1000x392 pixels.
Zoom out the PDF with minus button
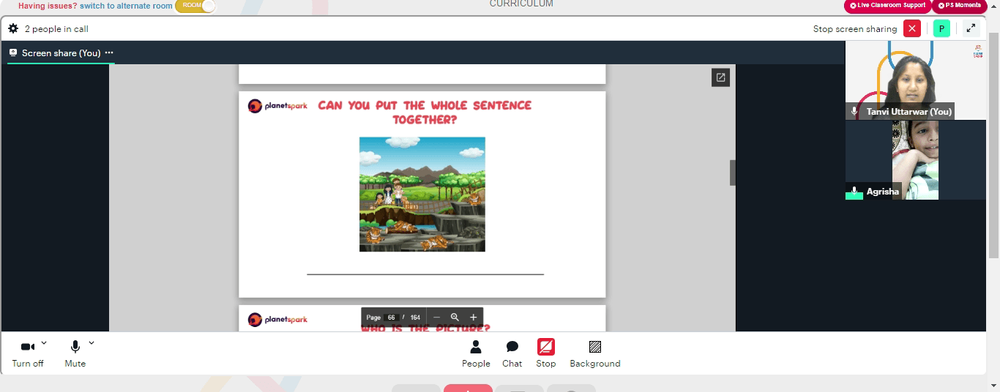pos(437,317)
